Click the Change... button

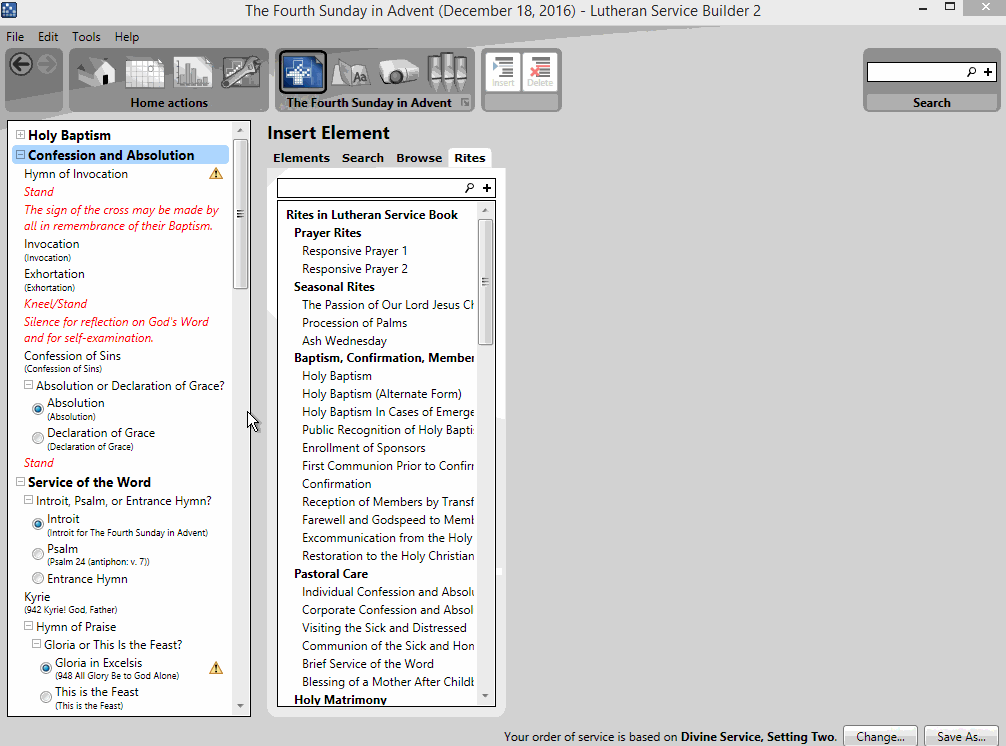pos(880,736)
